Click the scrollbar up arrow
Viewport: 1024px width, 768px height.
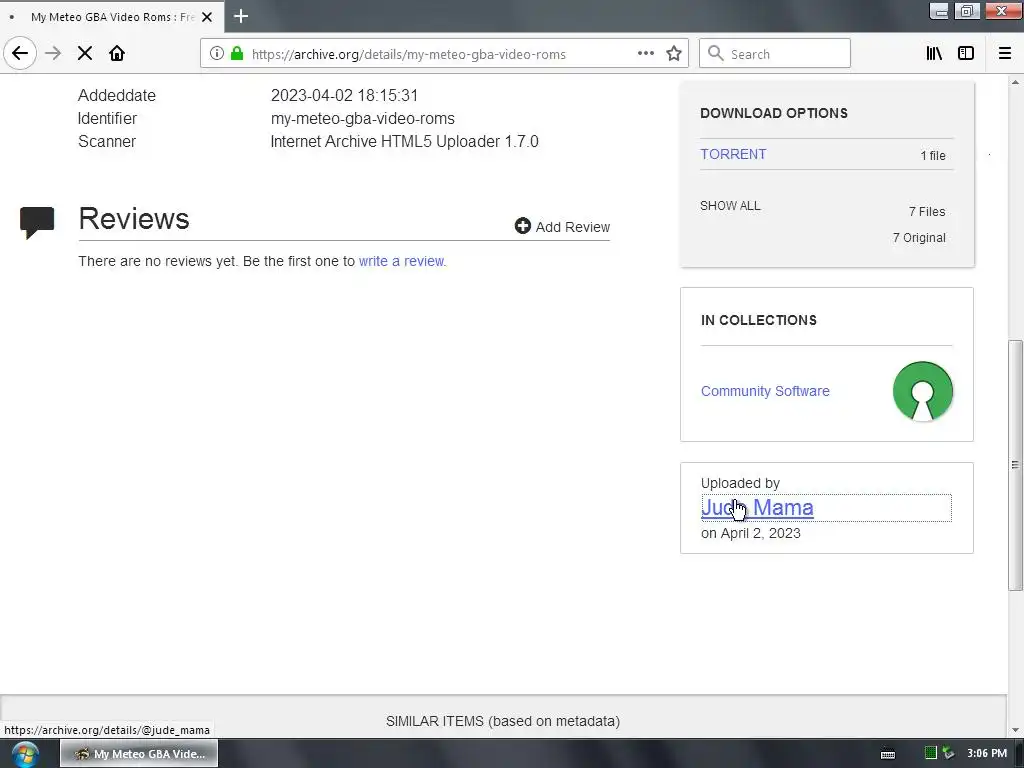(1015, 82)
